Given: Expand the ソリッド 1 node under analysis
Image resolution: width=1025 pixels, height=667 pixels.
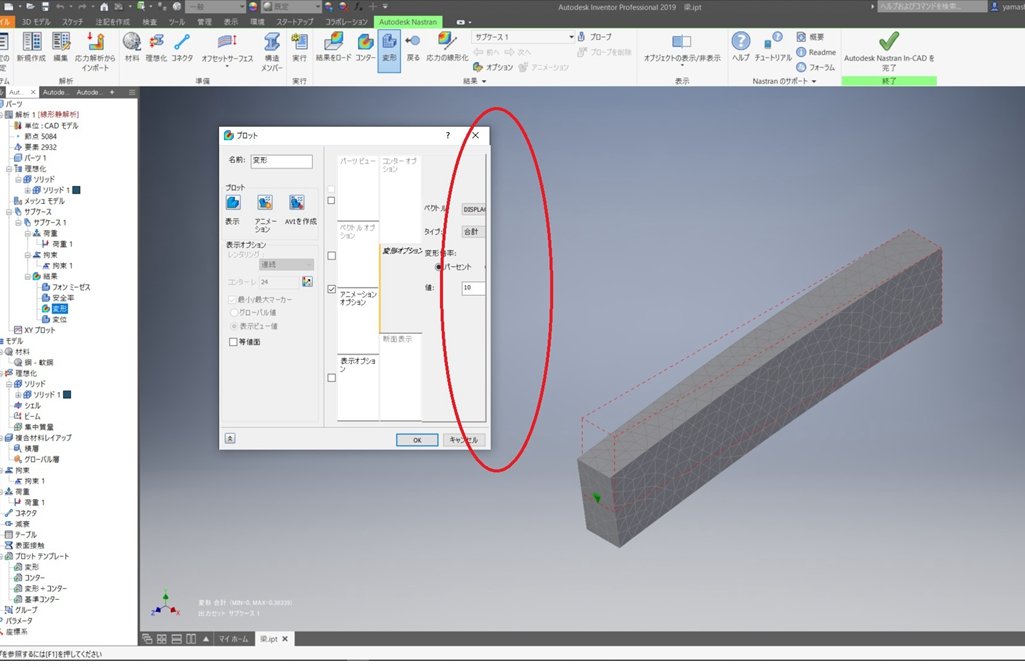Looking at the screenshot, I should [x=27, y=190].
